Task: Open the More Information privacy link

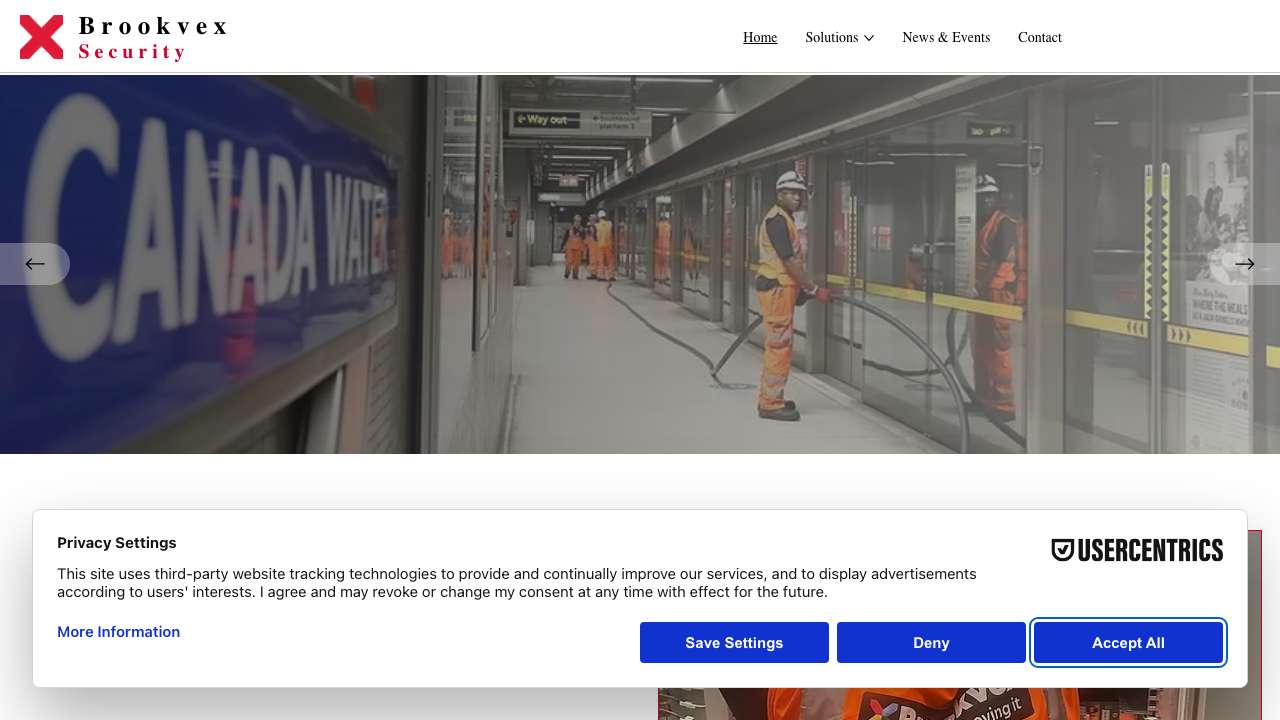Action: 118,632
